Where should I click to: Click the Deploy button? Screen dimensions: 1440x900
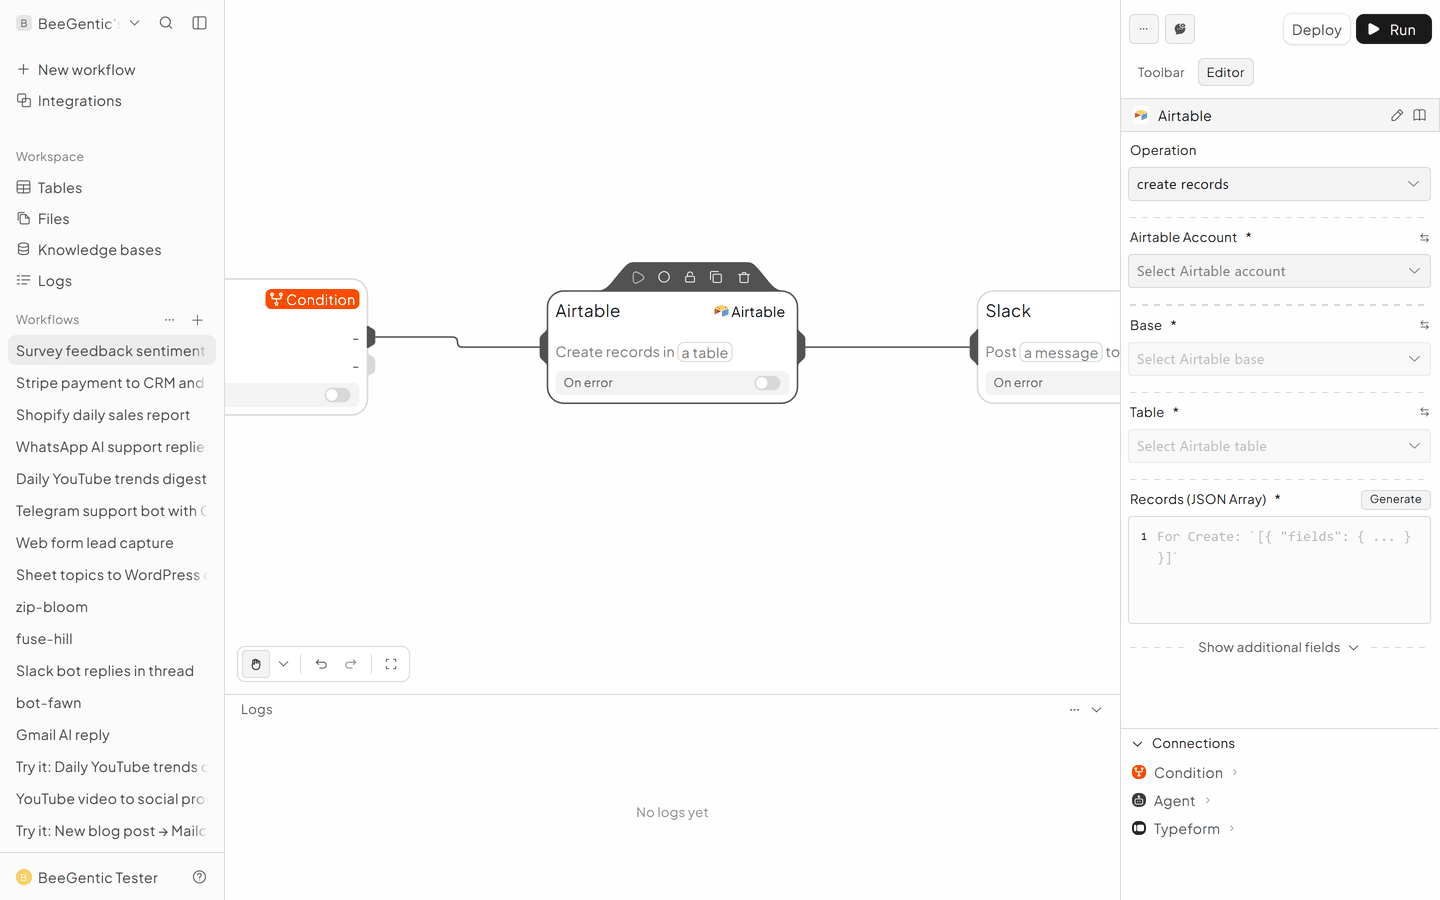tap(1316, 29)
